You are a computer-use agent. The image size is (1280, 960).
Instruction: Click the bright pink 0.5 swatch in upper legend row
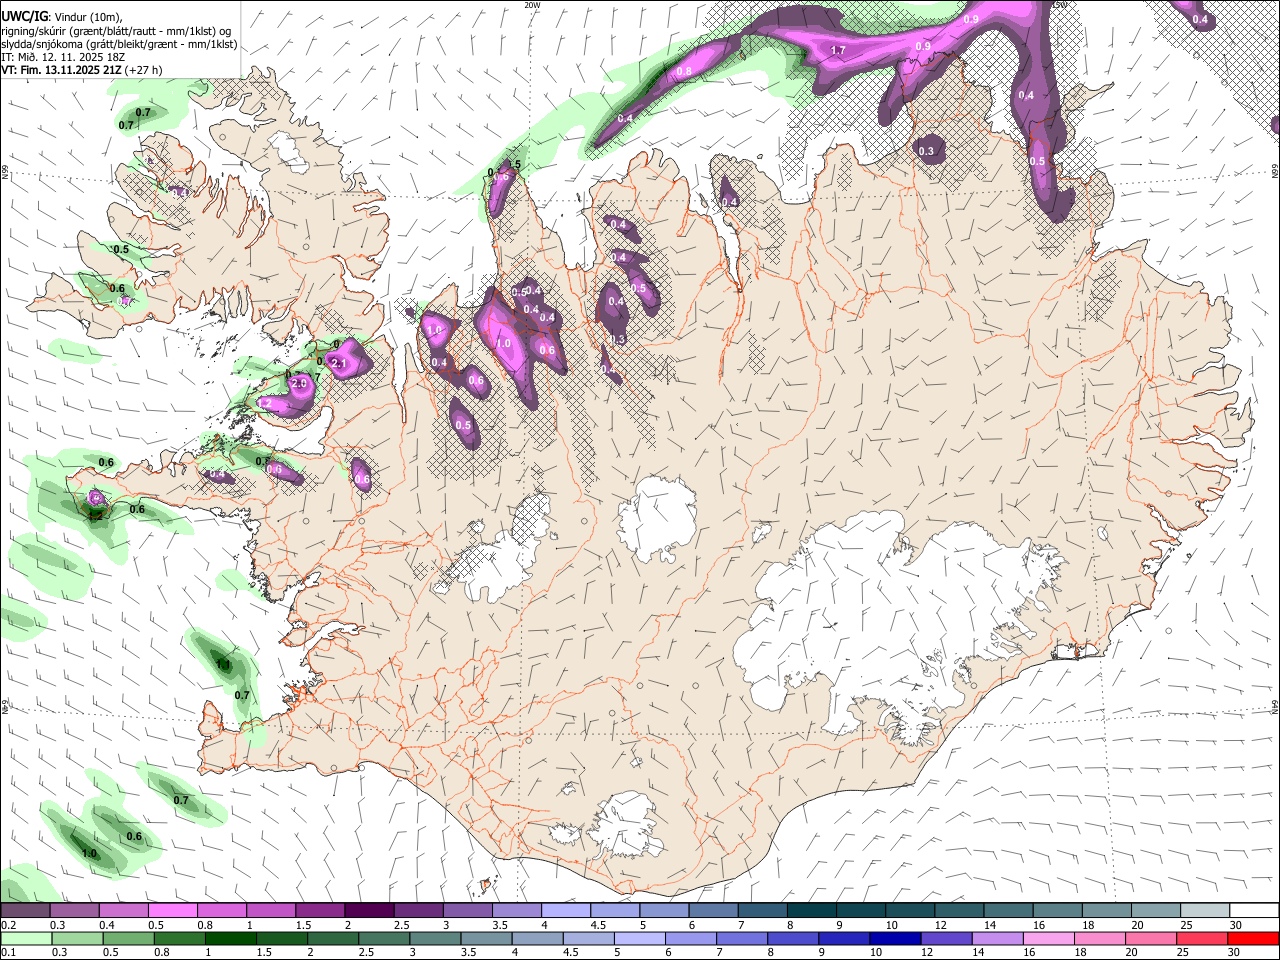coord(172,910)
